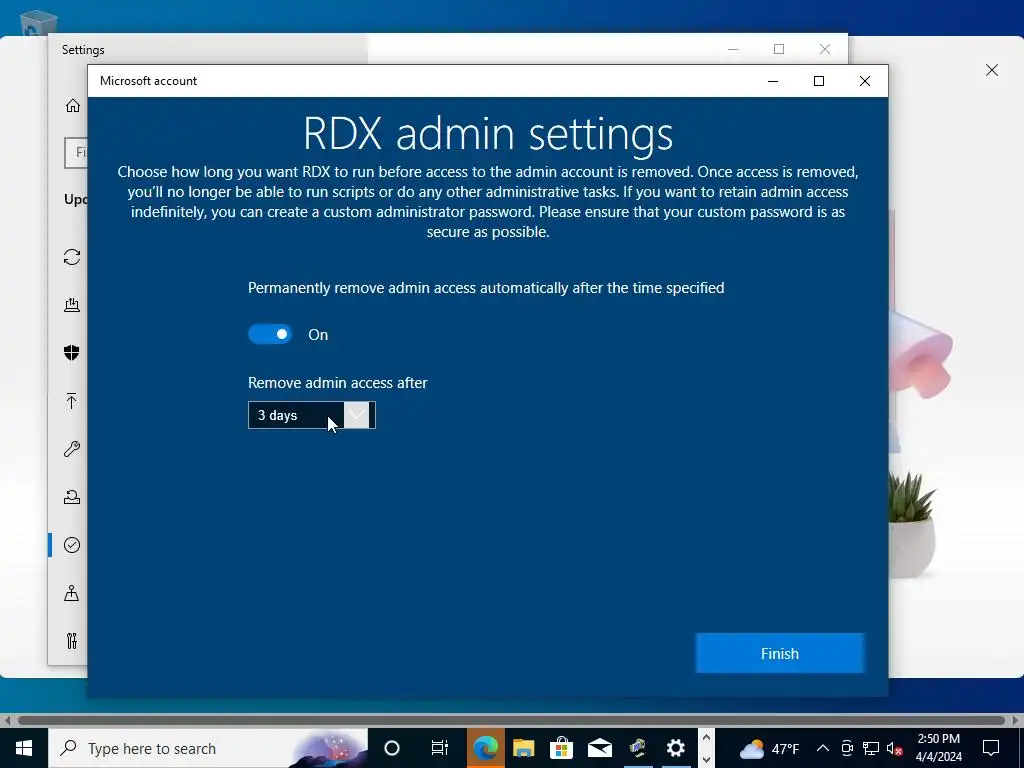Open the Windows Start menu
This screenshot has width=1024, height=768.
24,748
